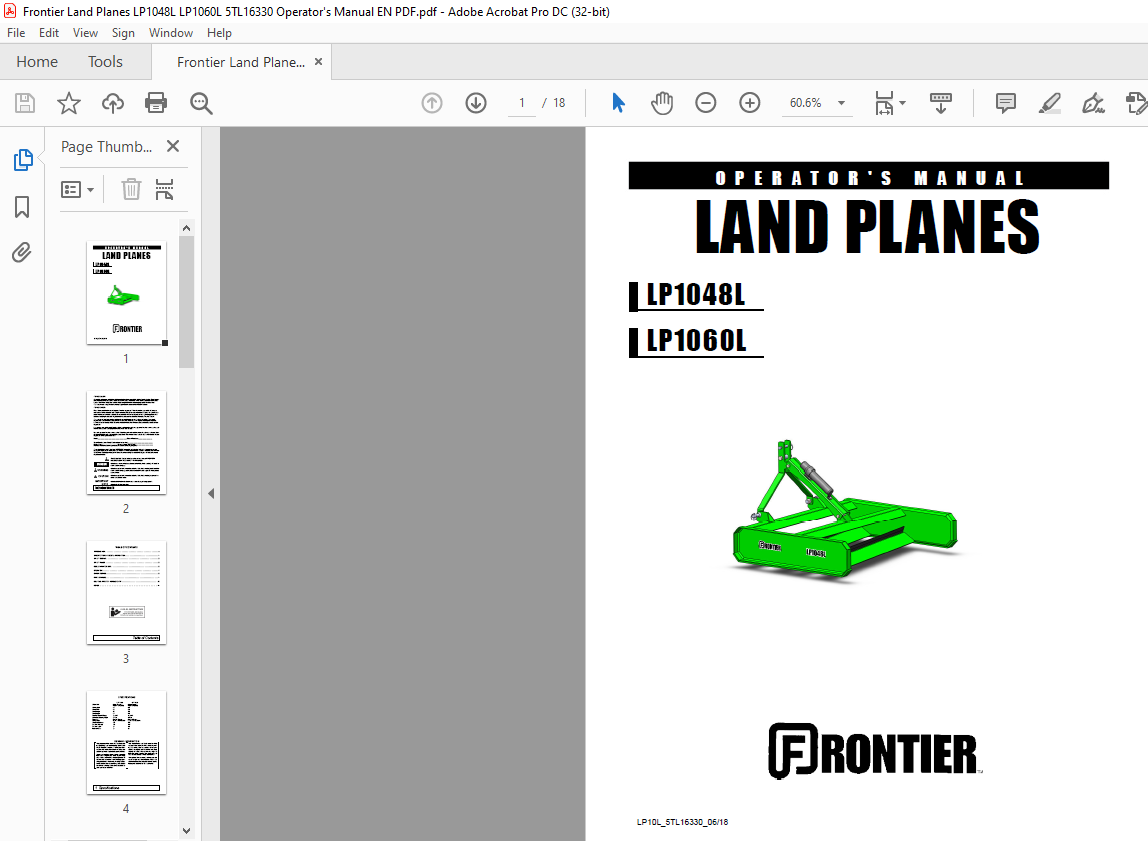Viewport: 1148px width, 841px height.
Task: Zoom in with the plus icon
Action: (x=750, y=103)
